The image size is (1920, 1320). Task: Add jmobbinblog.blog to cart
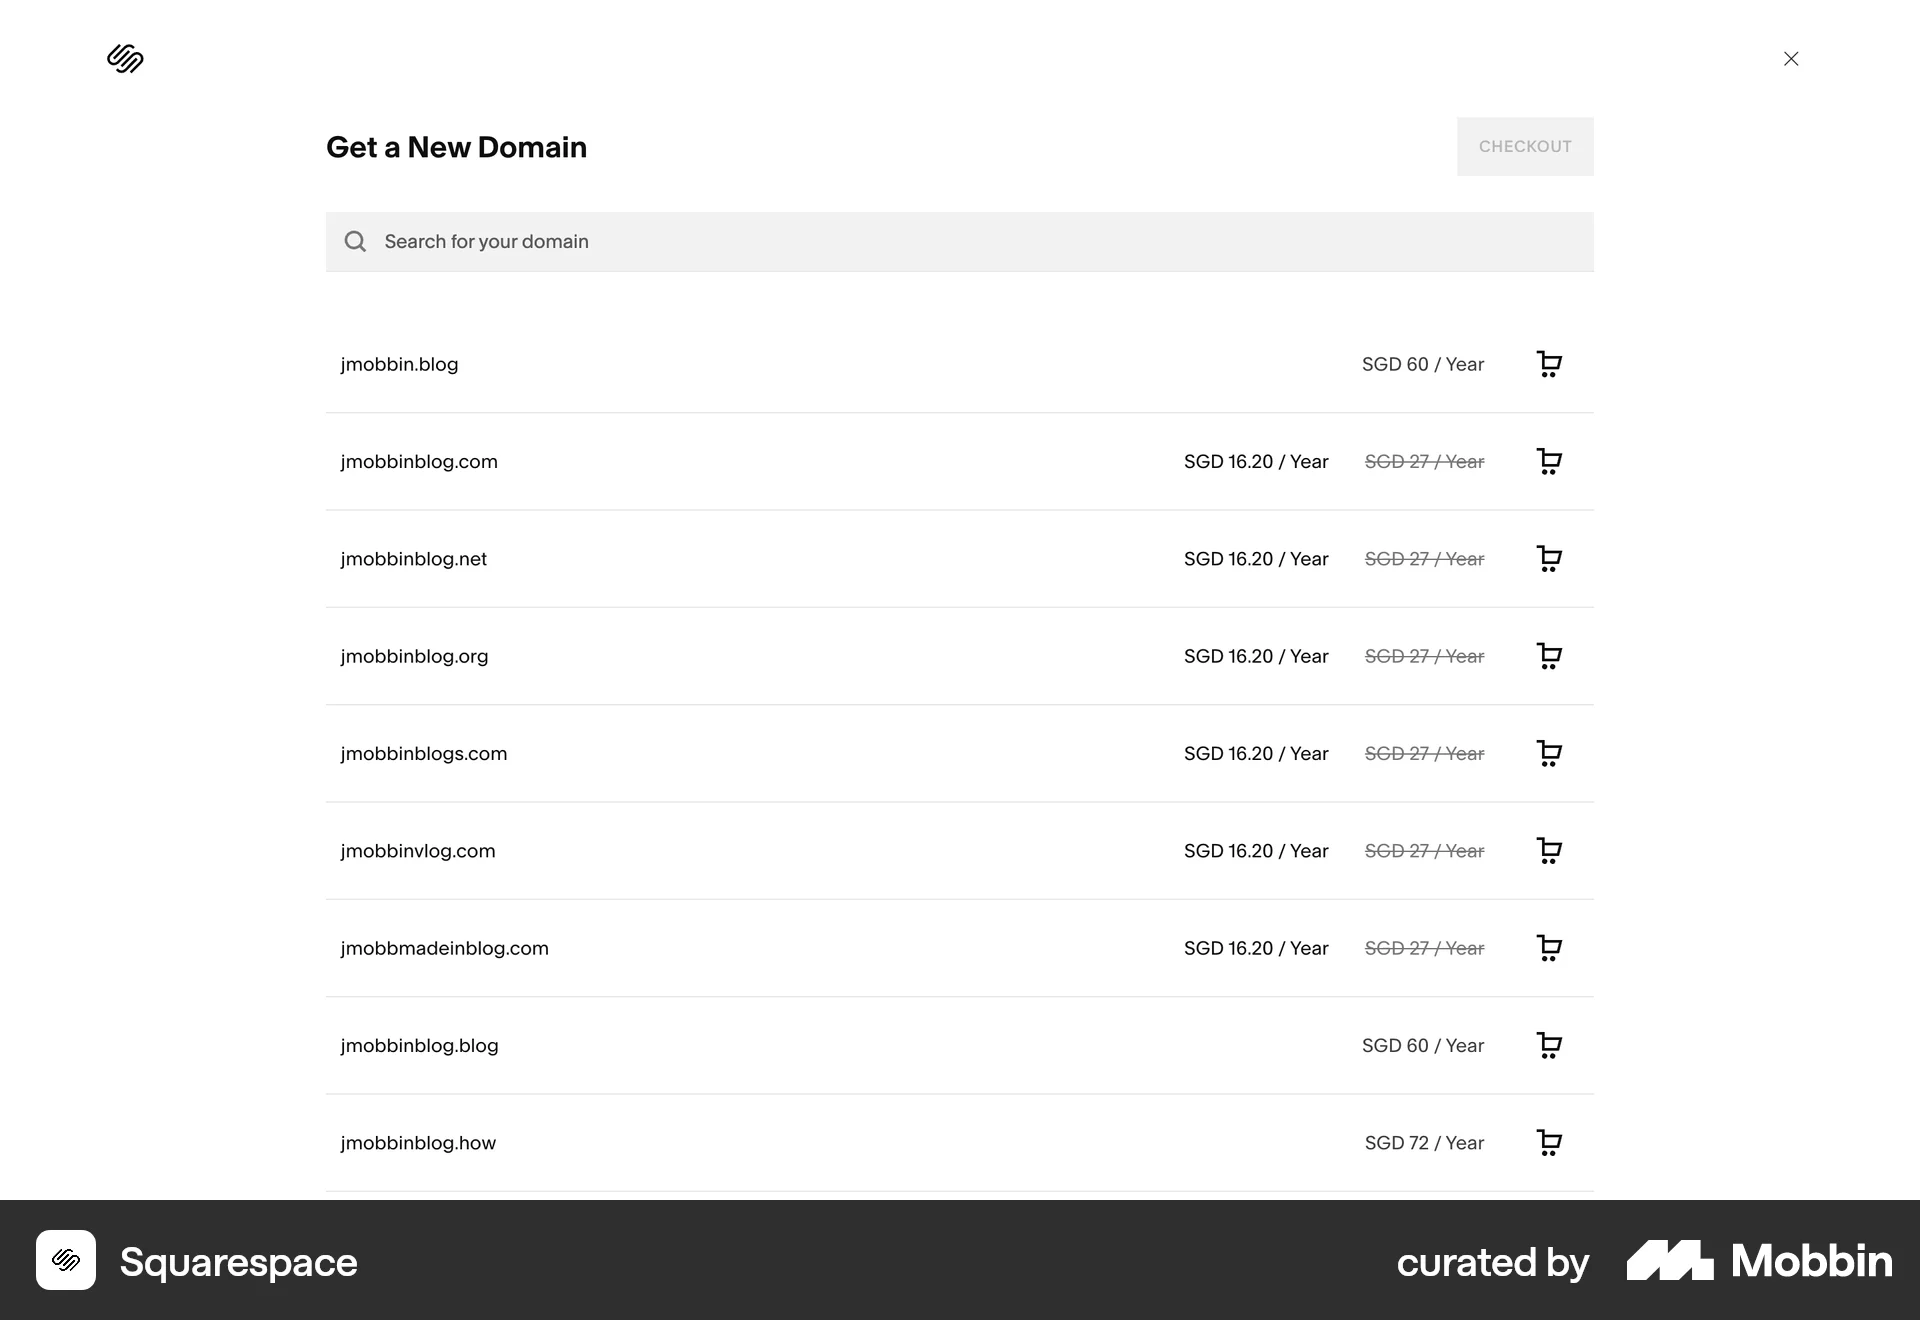pos(1550,1045)
